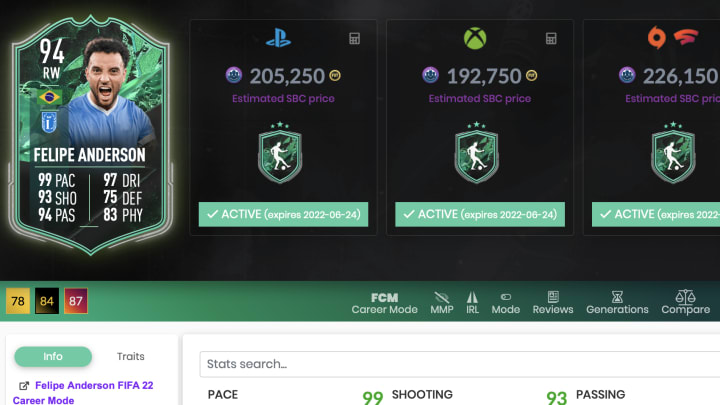Click the ACTIVE button on the Xbox card

coord(480,214)
